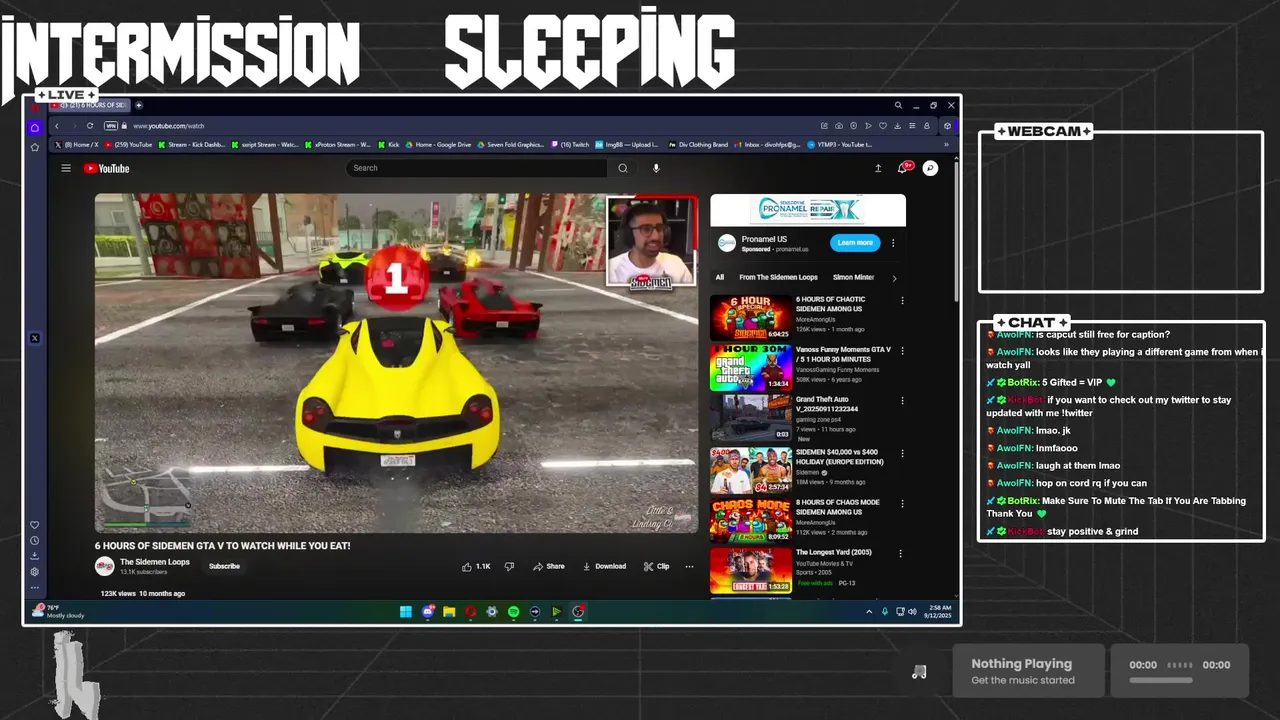
Task: Open the weather widget on taskbar
Action: click(60, 611)
